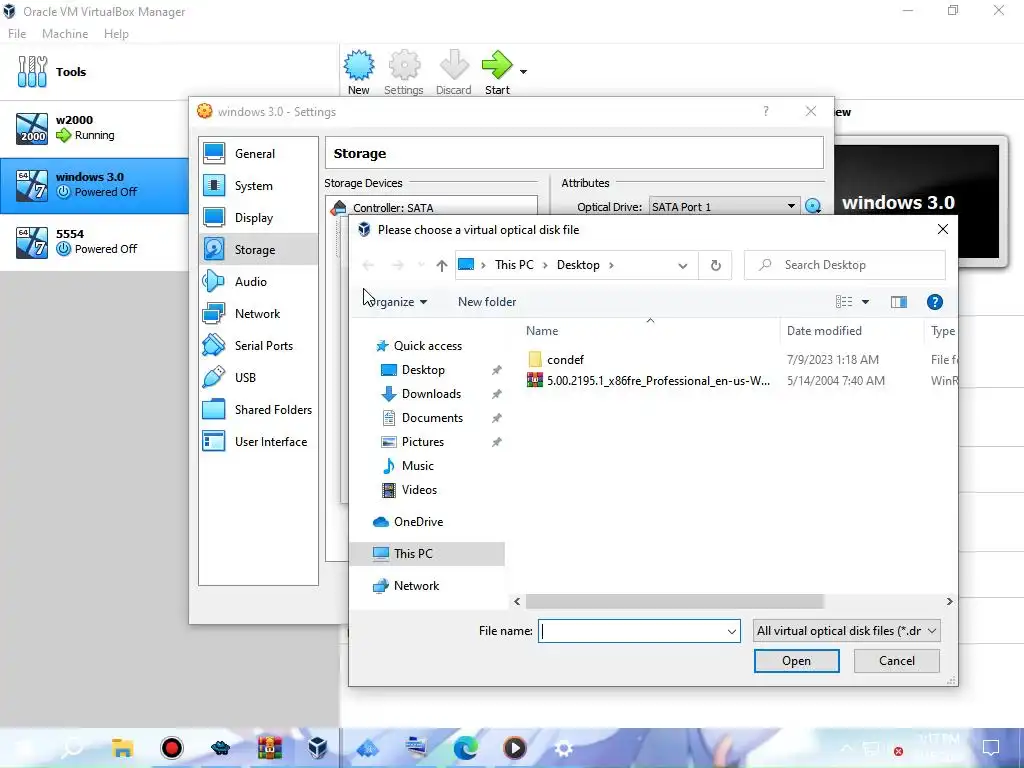1024x768 pixels.
Task: Click the Cancel button
Action: click(x=897, y=661)
